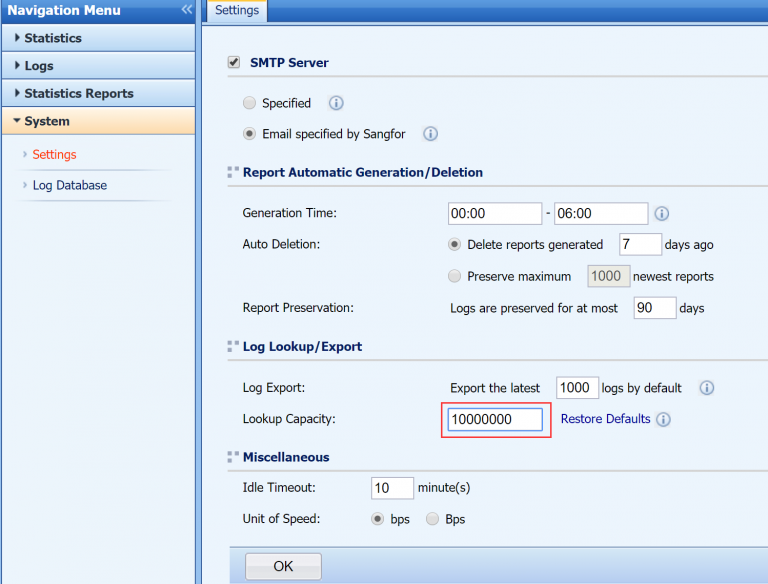768x584 pixels.
Task: Click info icon next to Restore Defaults
Action: tap(663, 419)
